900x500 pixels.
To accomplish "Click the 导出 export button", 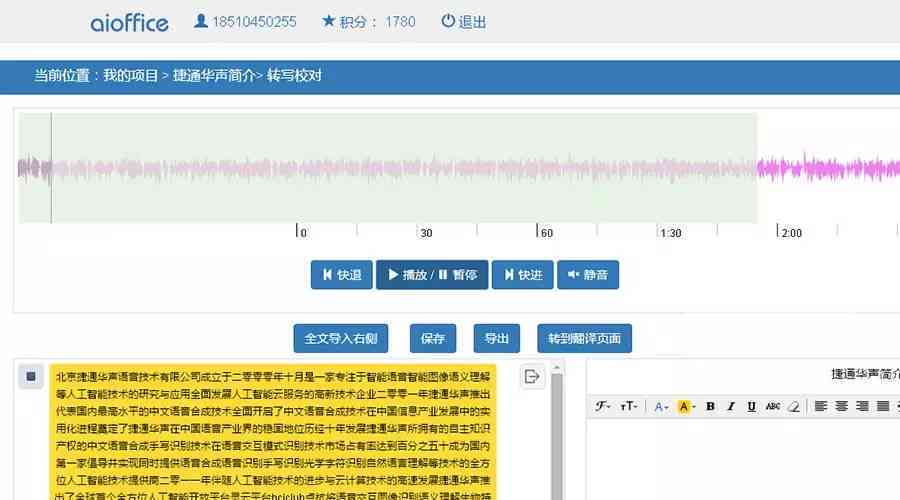I will tap(496, 339).
